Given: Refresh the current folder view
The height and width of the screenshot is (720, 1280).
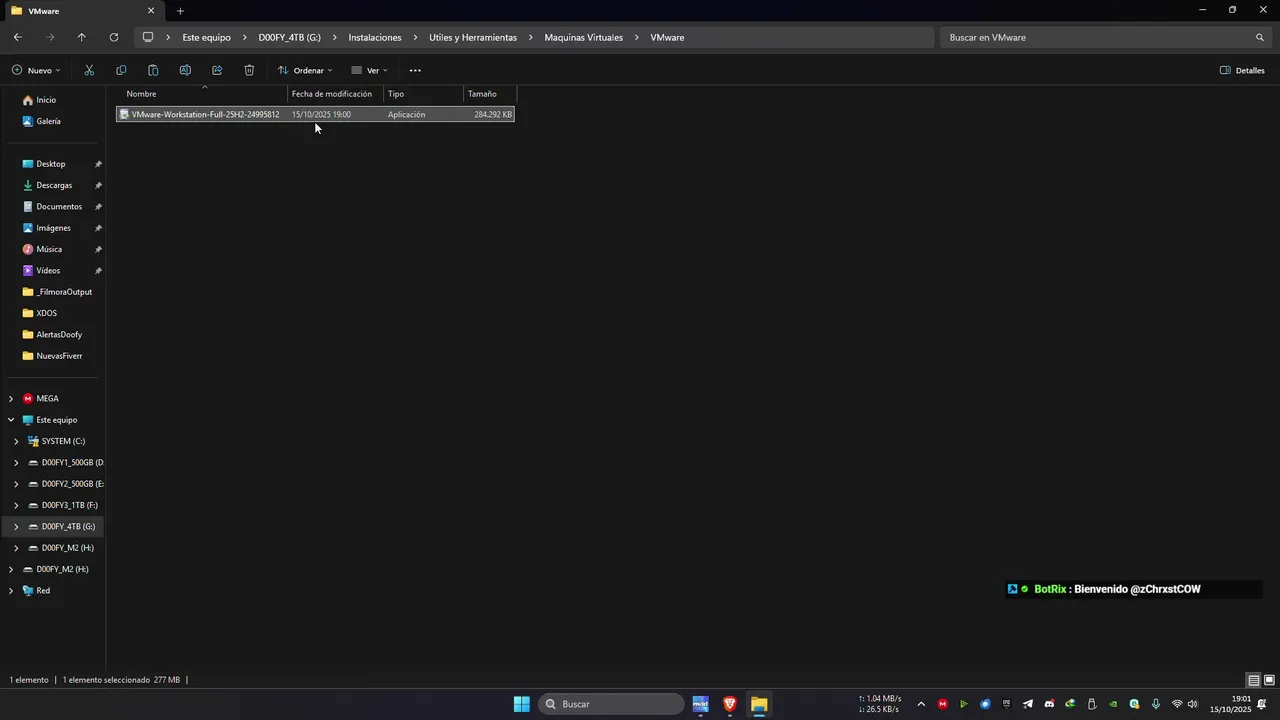Looking at the screenshot, I should (x=114, y=37).
